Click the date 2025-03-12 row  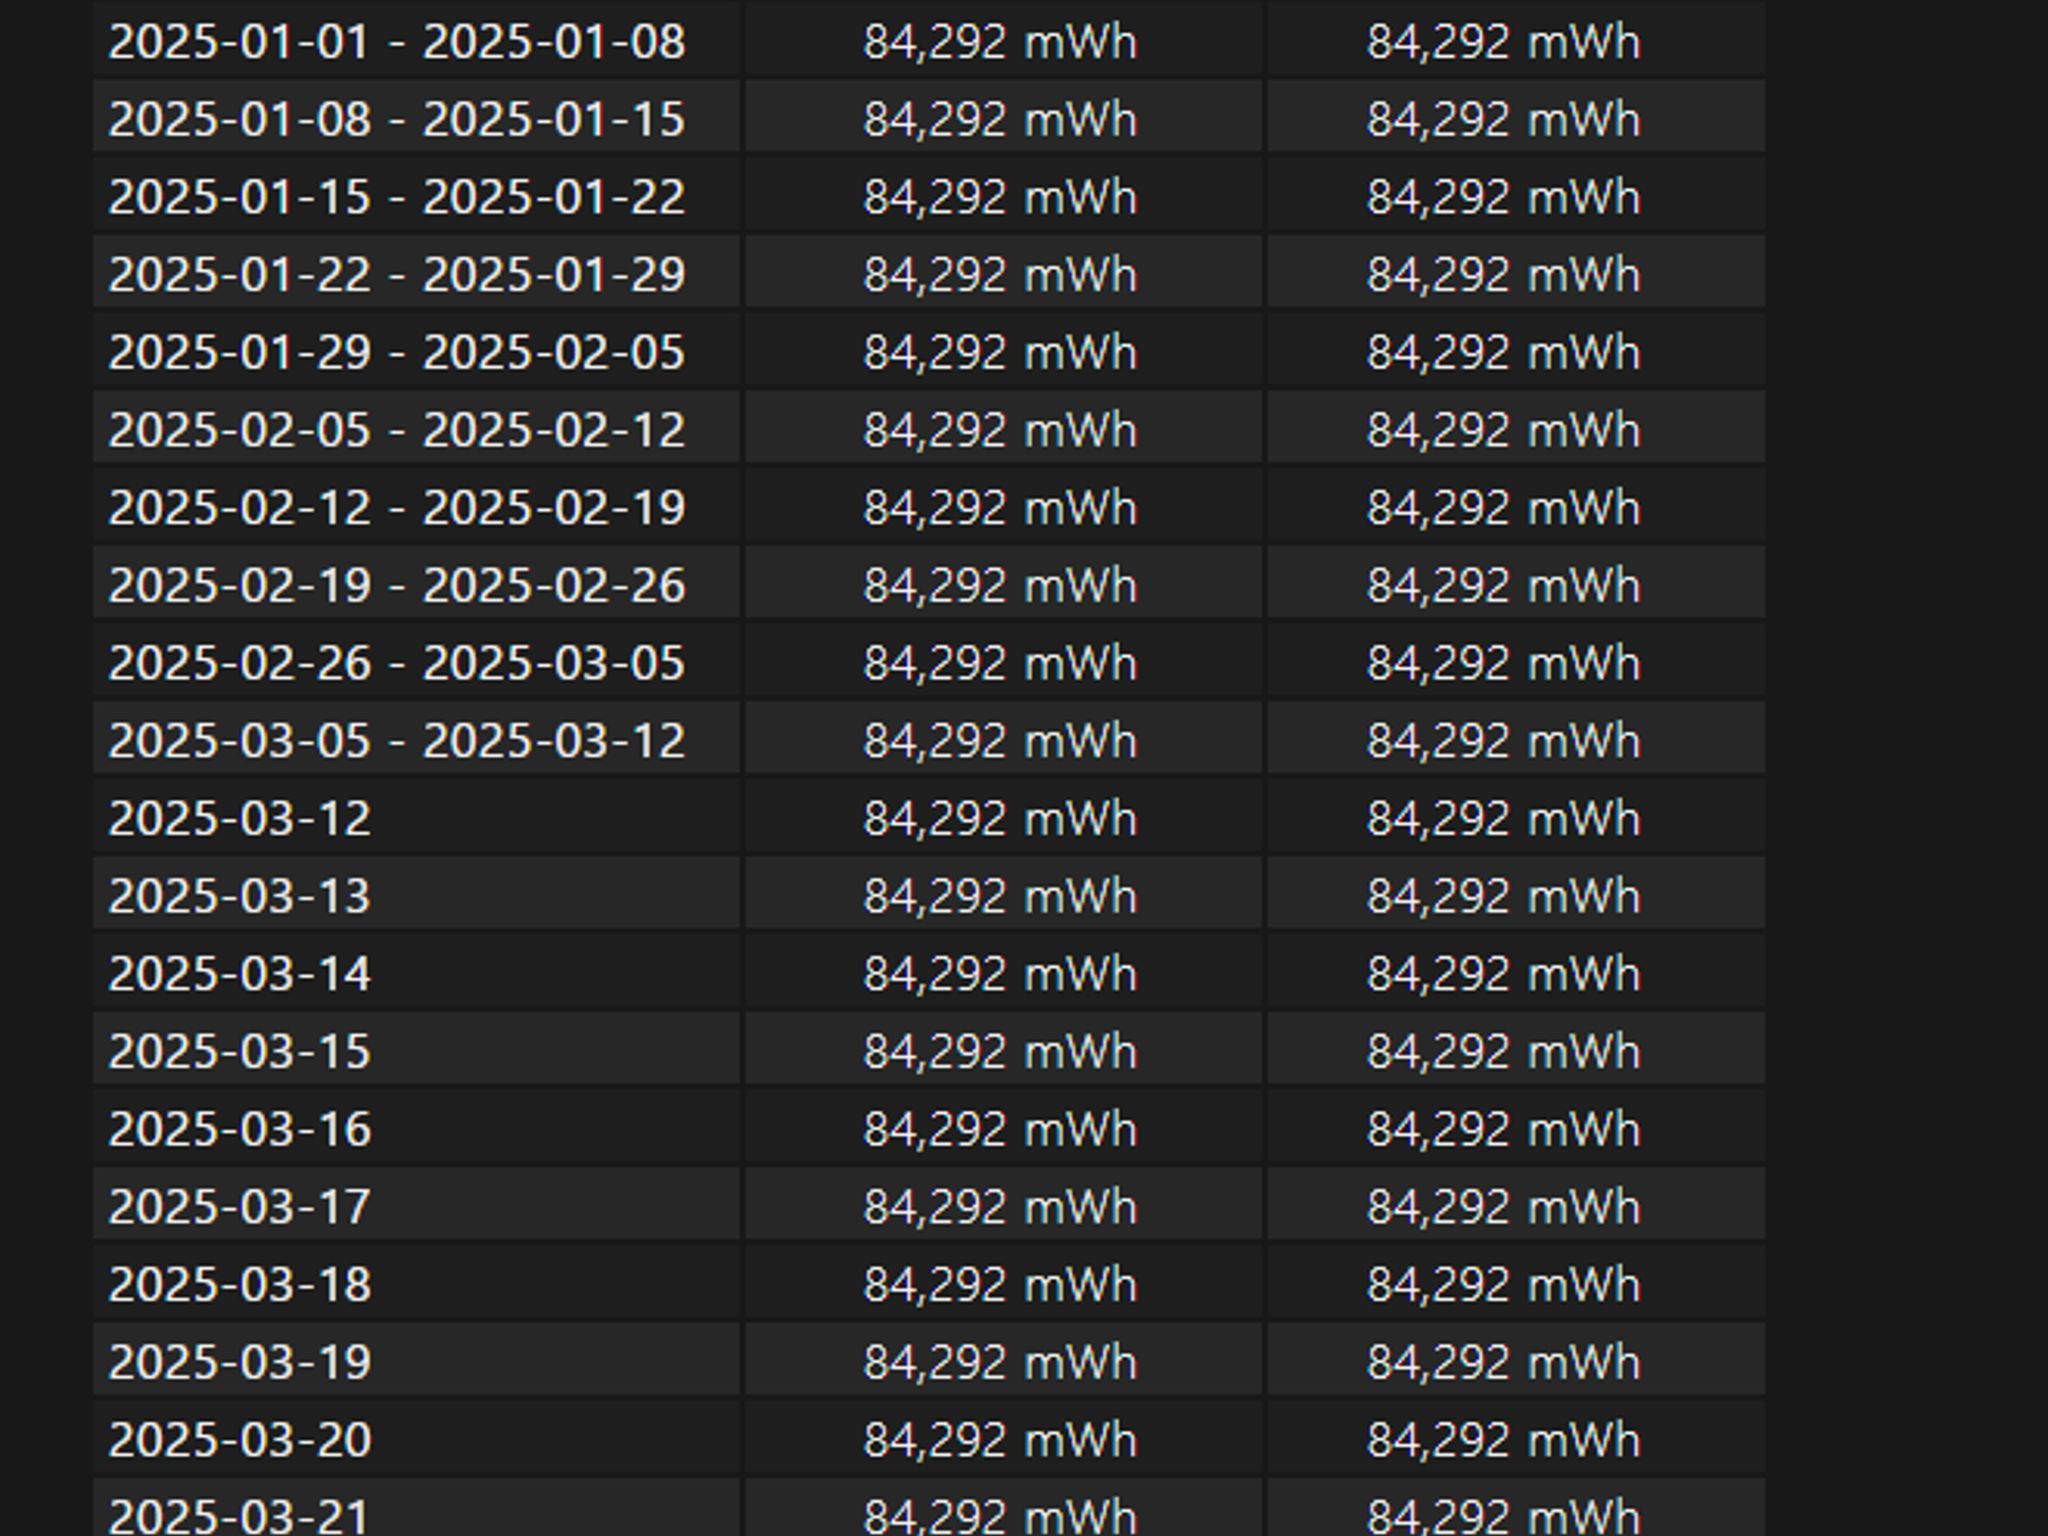(929, 818)
